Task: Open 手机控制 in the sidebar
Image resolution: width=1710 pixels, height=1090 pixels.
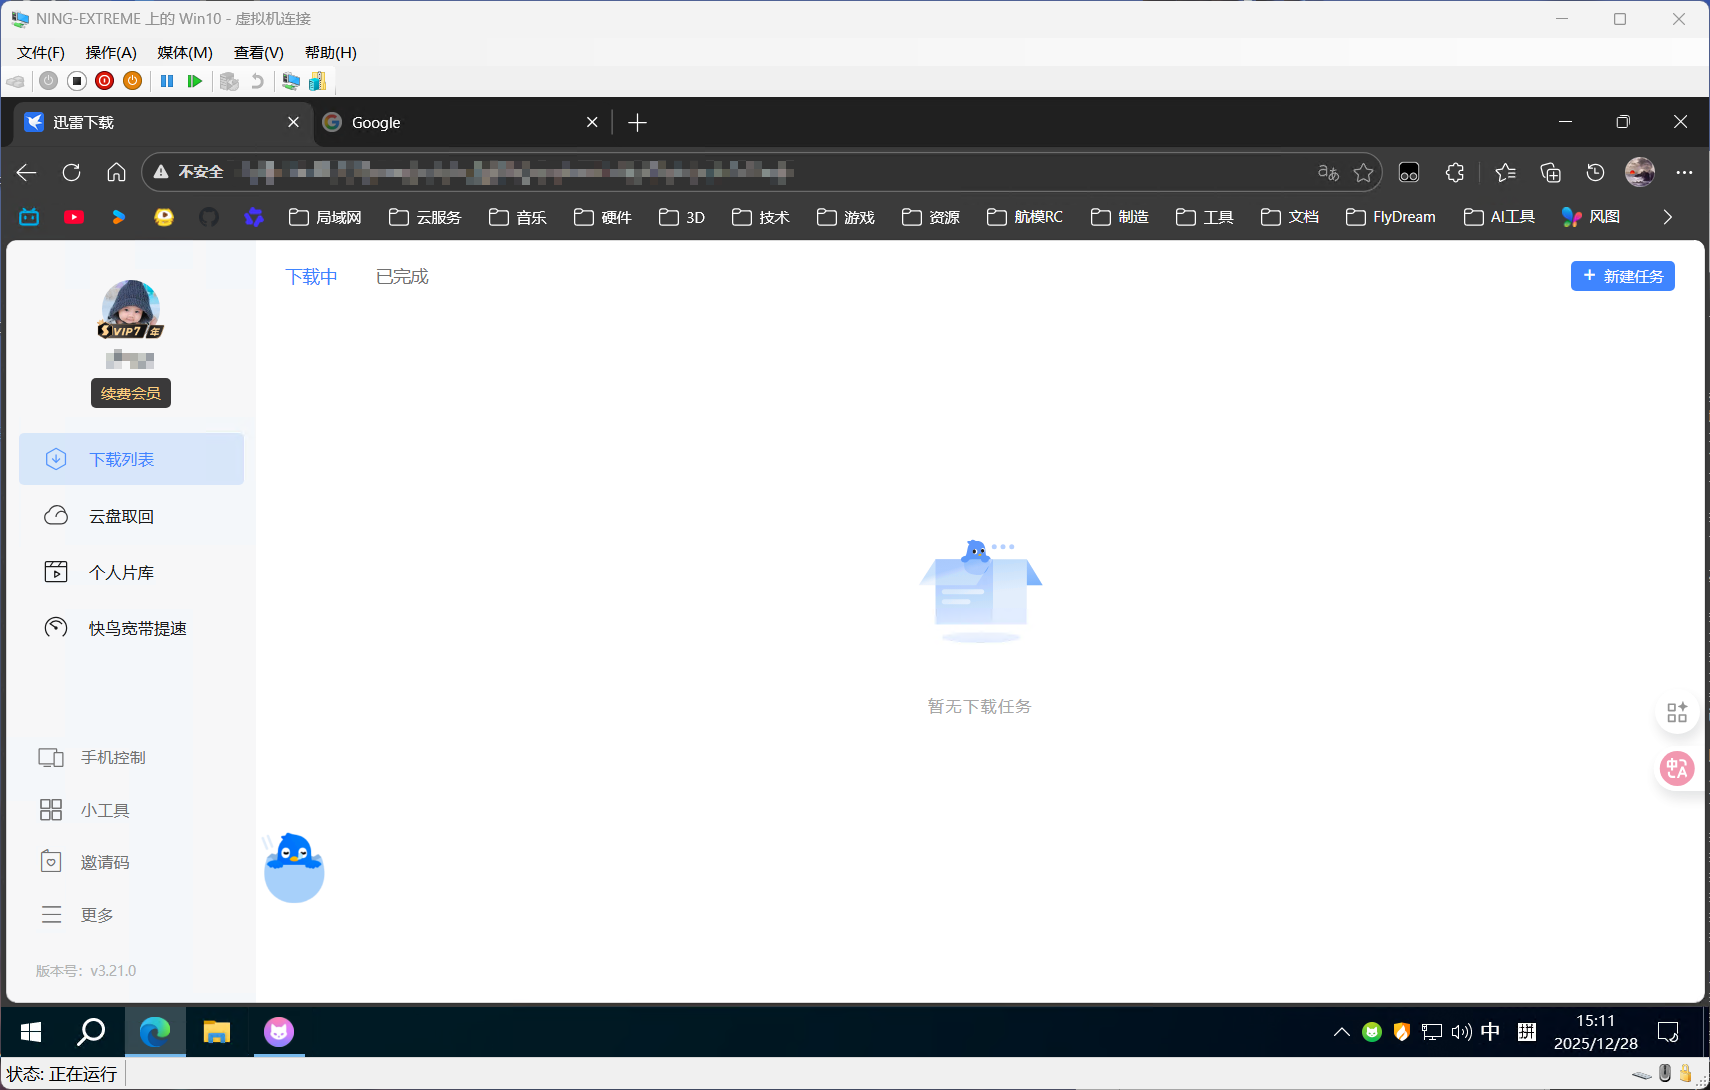Action: (92, 757)
